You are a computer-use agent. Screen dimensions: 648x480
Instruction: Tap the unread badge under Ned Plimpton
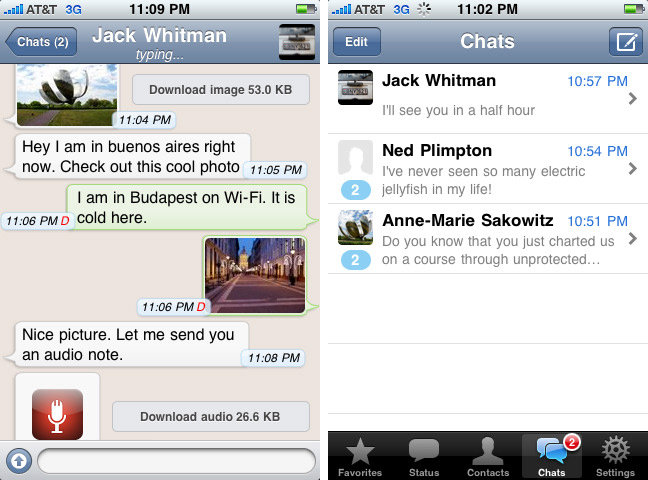[355, 190]
